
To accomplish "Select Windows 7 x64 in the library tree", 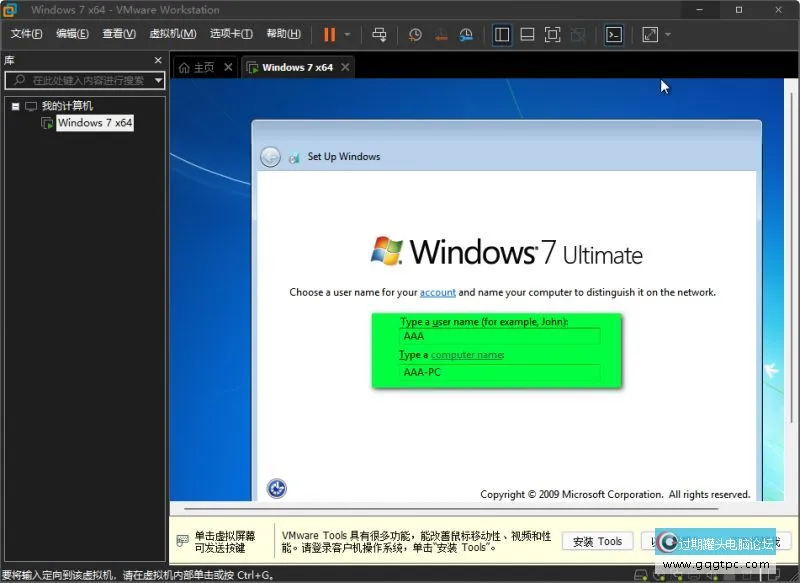I will pyautogui.click(x=94, y=123).
